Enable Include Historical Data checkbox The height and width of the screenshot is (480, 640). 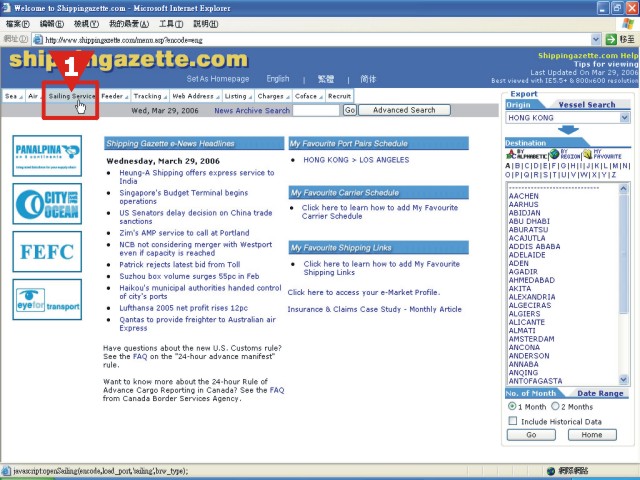coord(513,421)
